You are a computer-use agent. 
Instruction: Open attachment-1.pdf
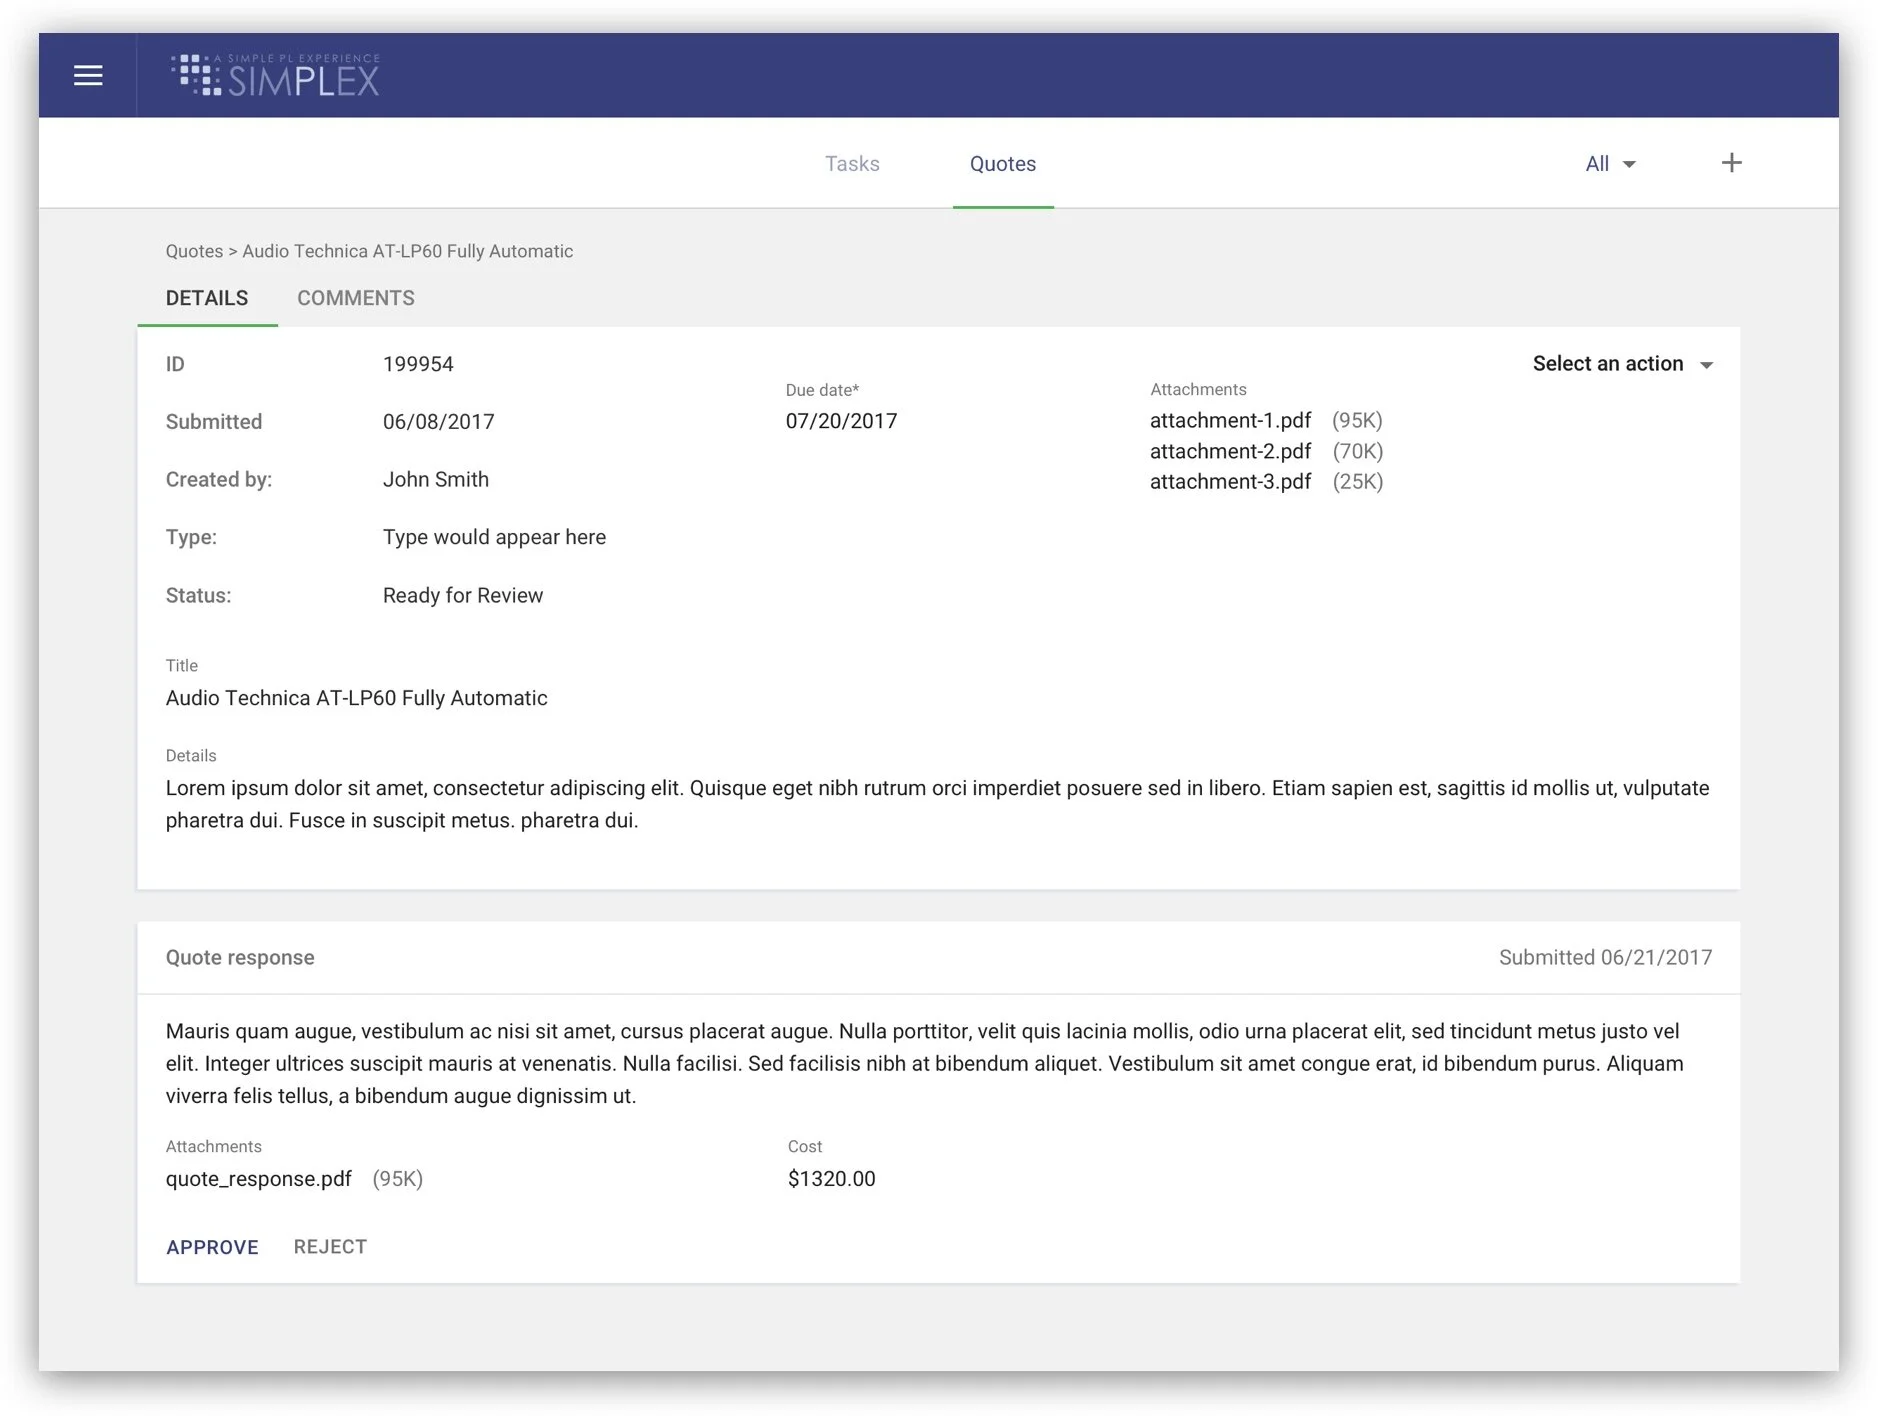click(x=1230, y=420)
